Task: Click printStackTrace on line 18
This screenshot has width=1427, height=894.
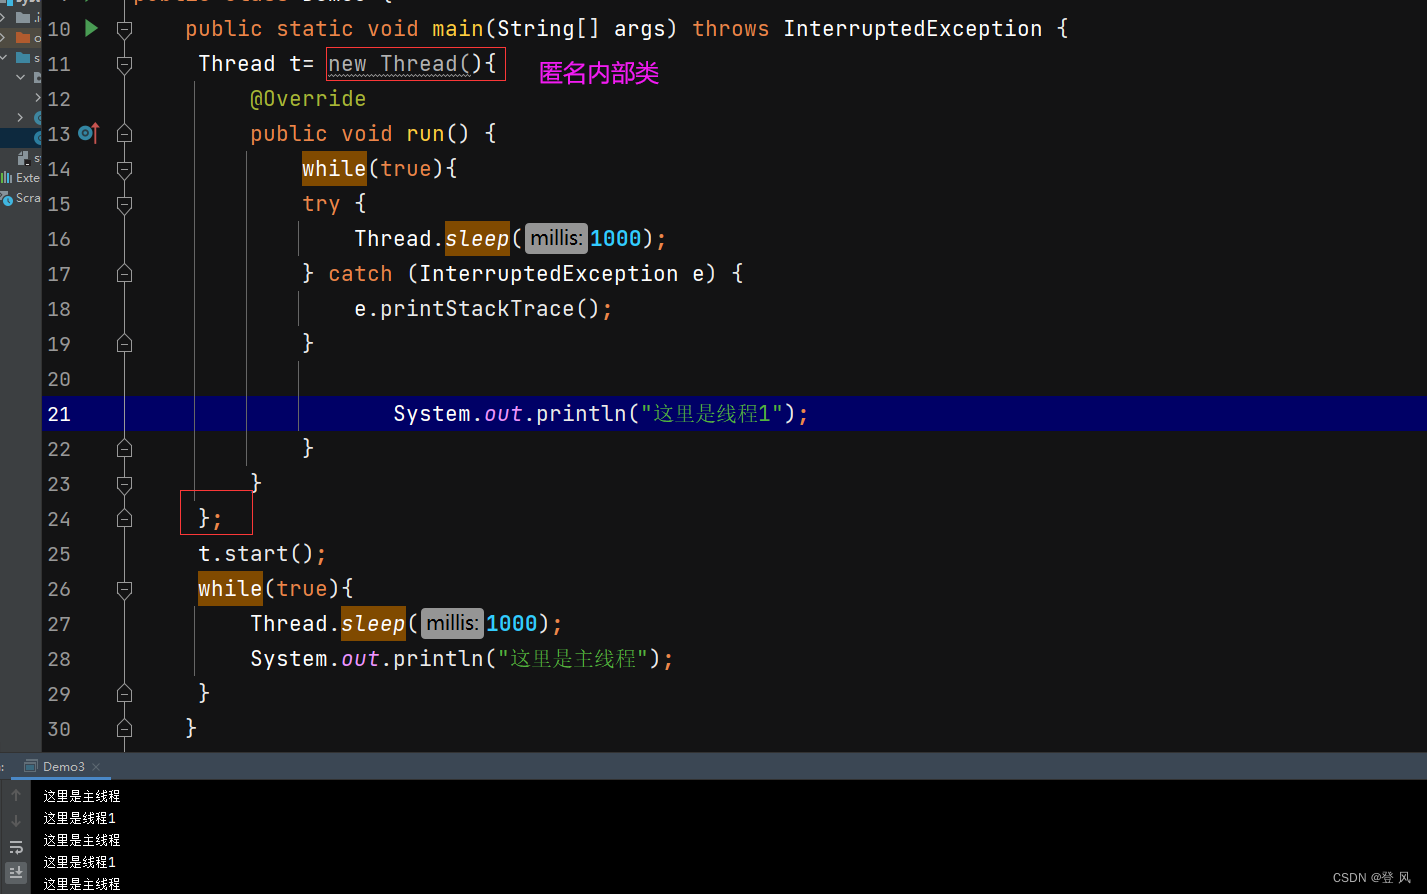Action: click(x=477, y=309)
